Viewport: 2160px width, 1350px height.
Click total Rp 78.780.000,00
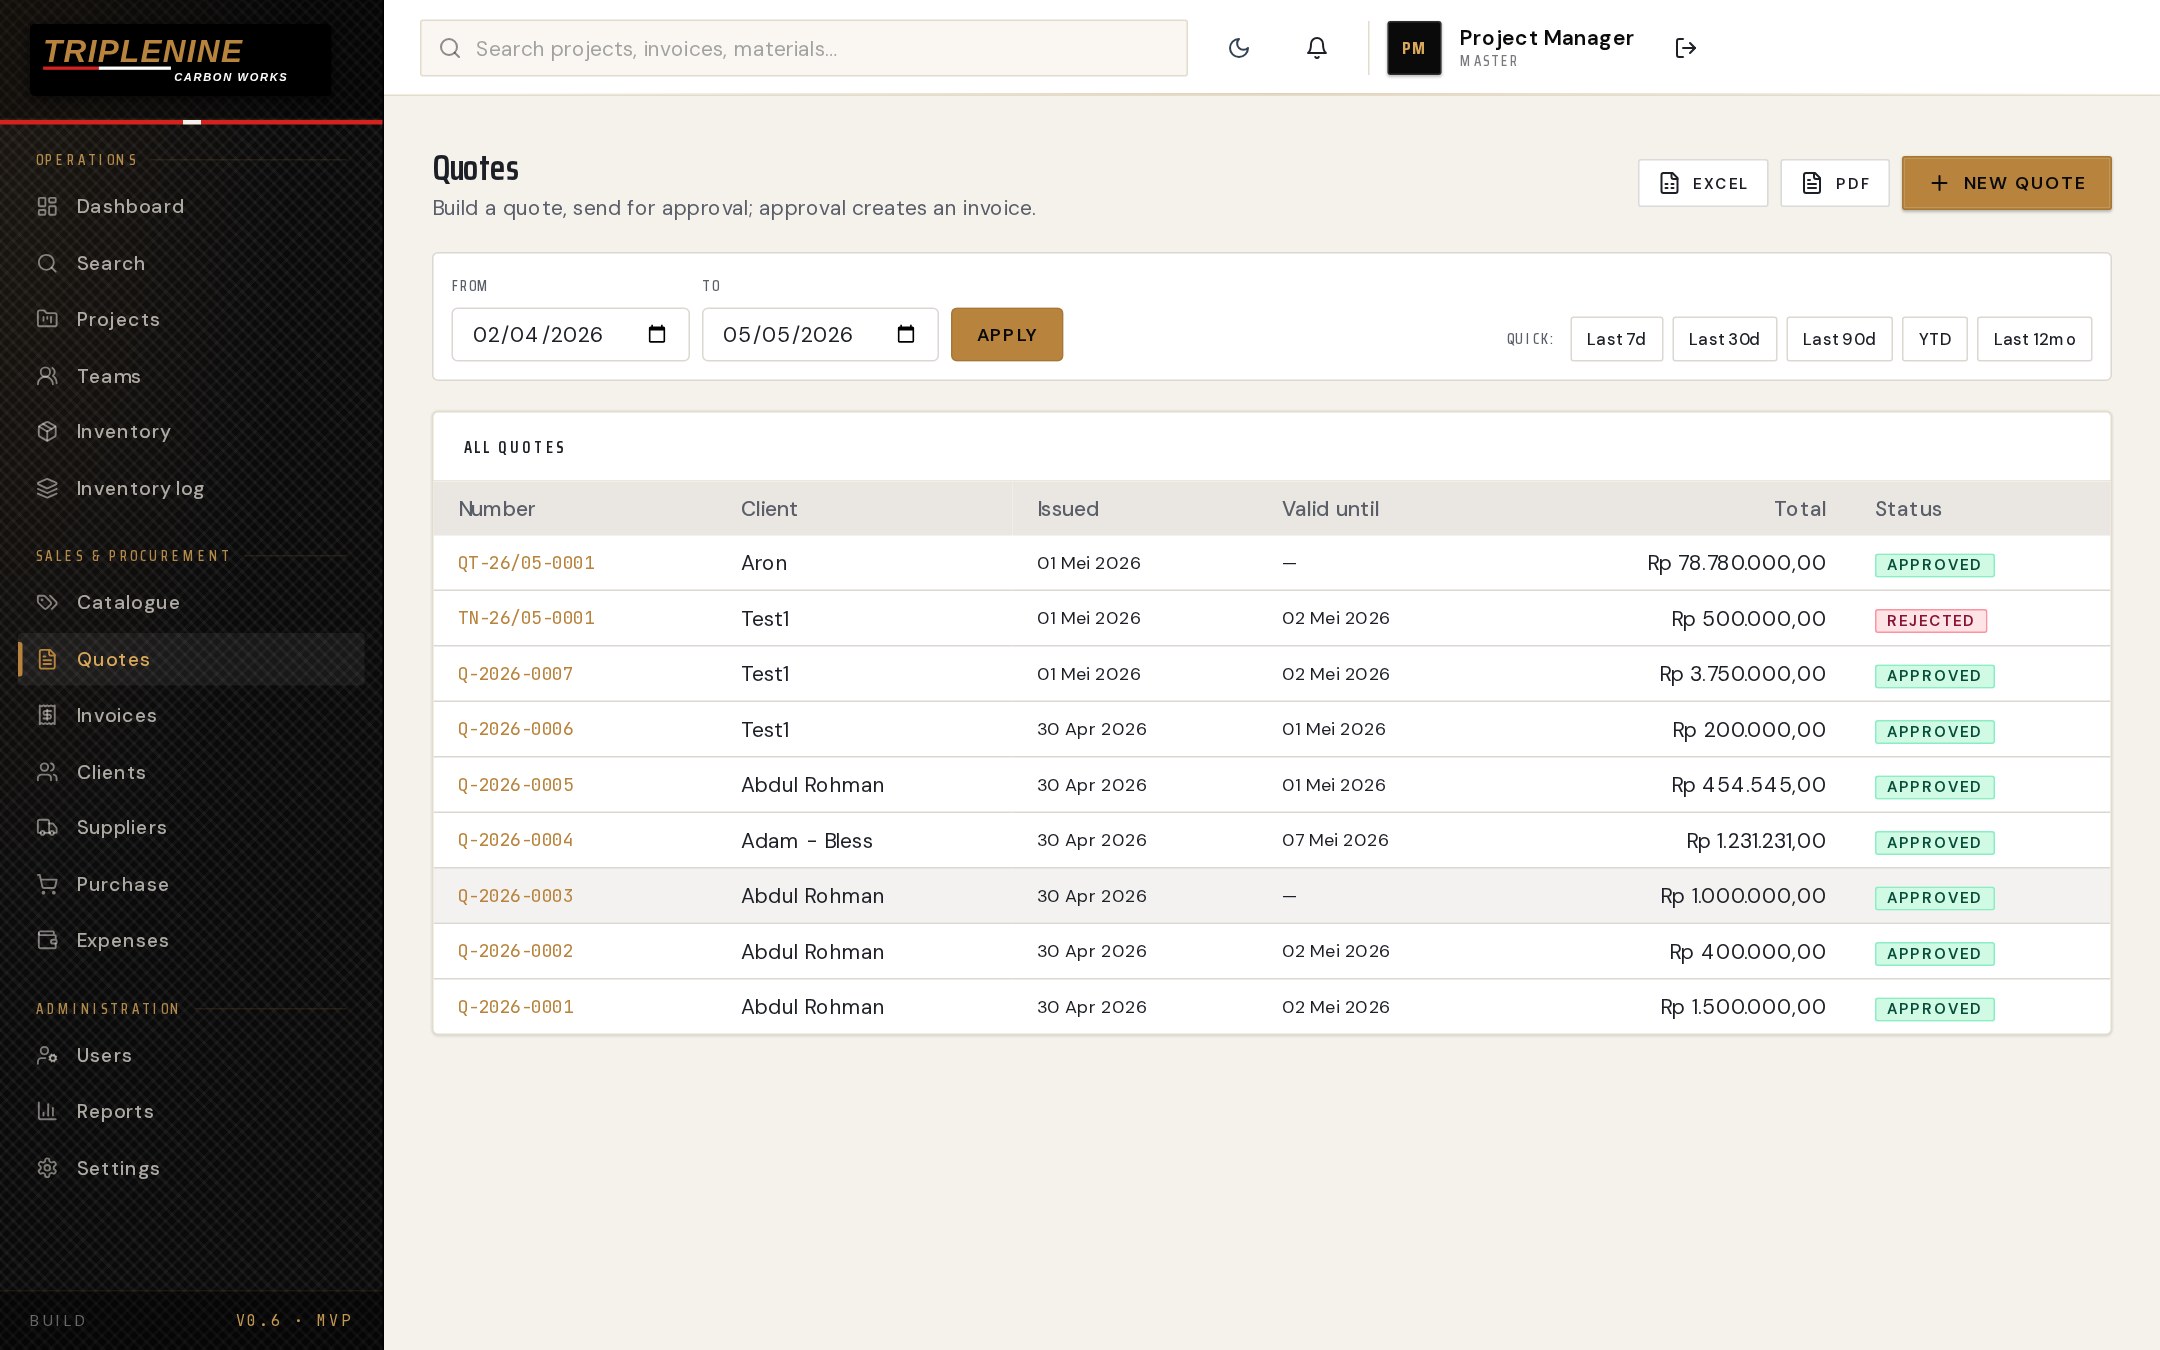(x=1736, y=563)
